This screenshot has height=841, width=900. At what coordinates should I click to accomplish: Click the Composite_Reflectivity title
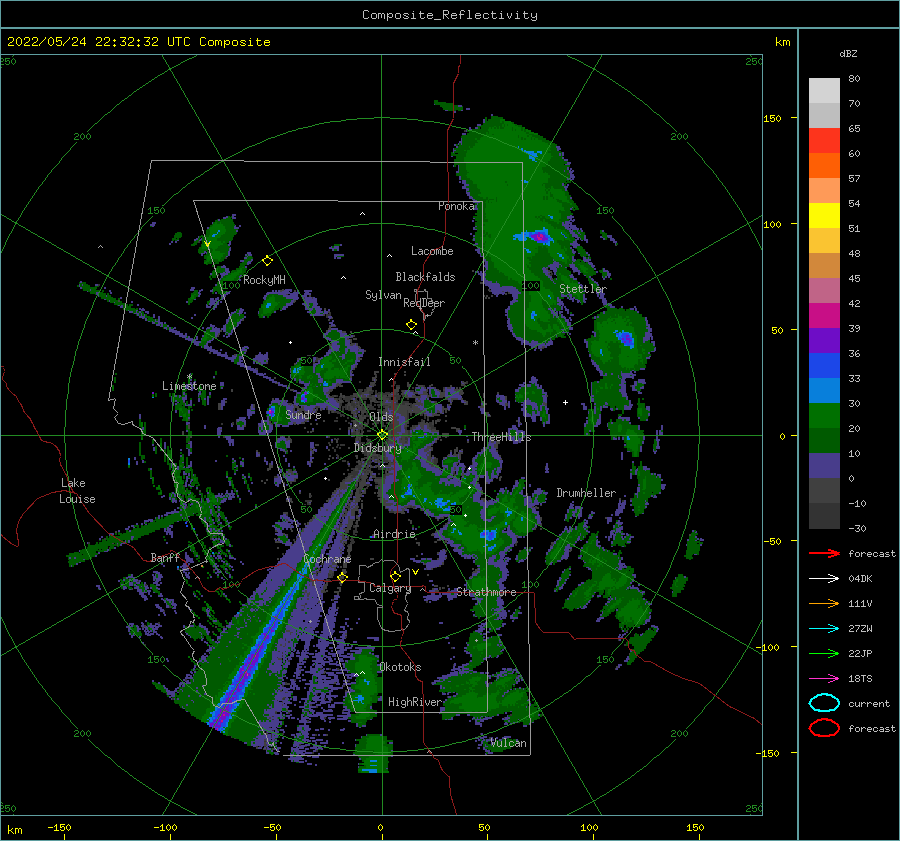(450, 15)
